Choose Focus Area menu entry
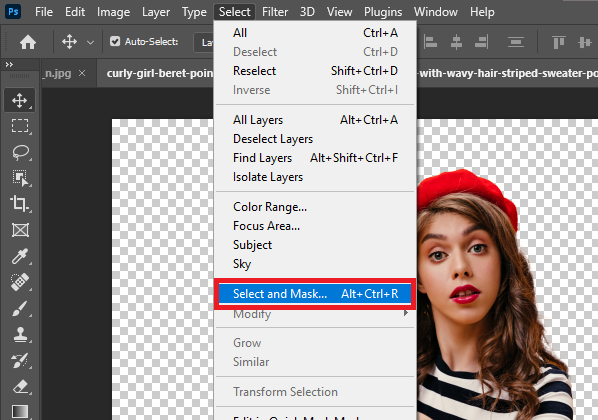Image resolution: width=598 pixels, height=420 pixels. (x=315, y=226)
